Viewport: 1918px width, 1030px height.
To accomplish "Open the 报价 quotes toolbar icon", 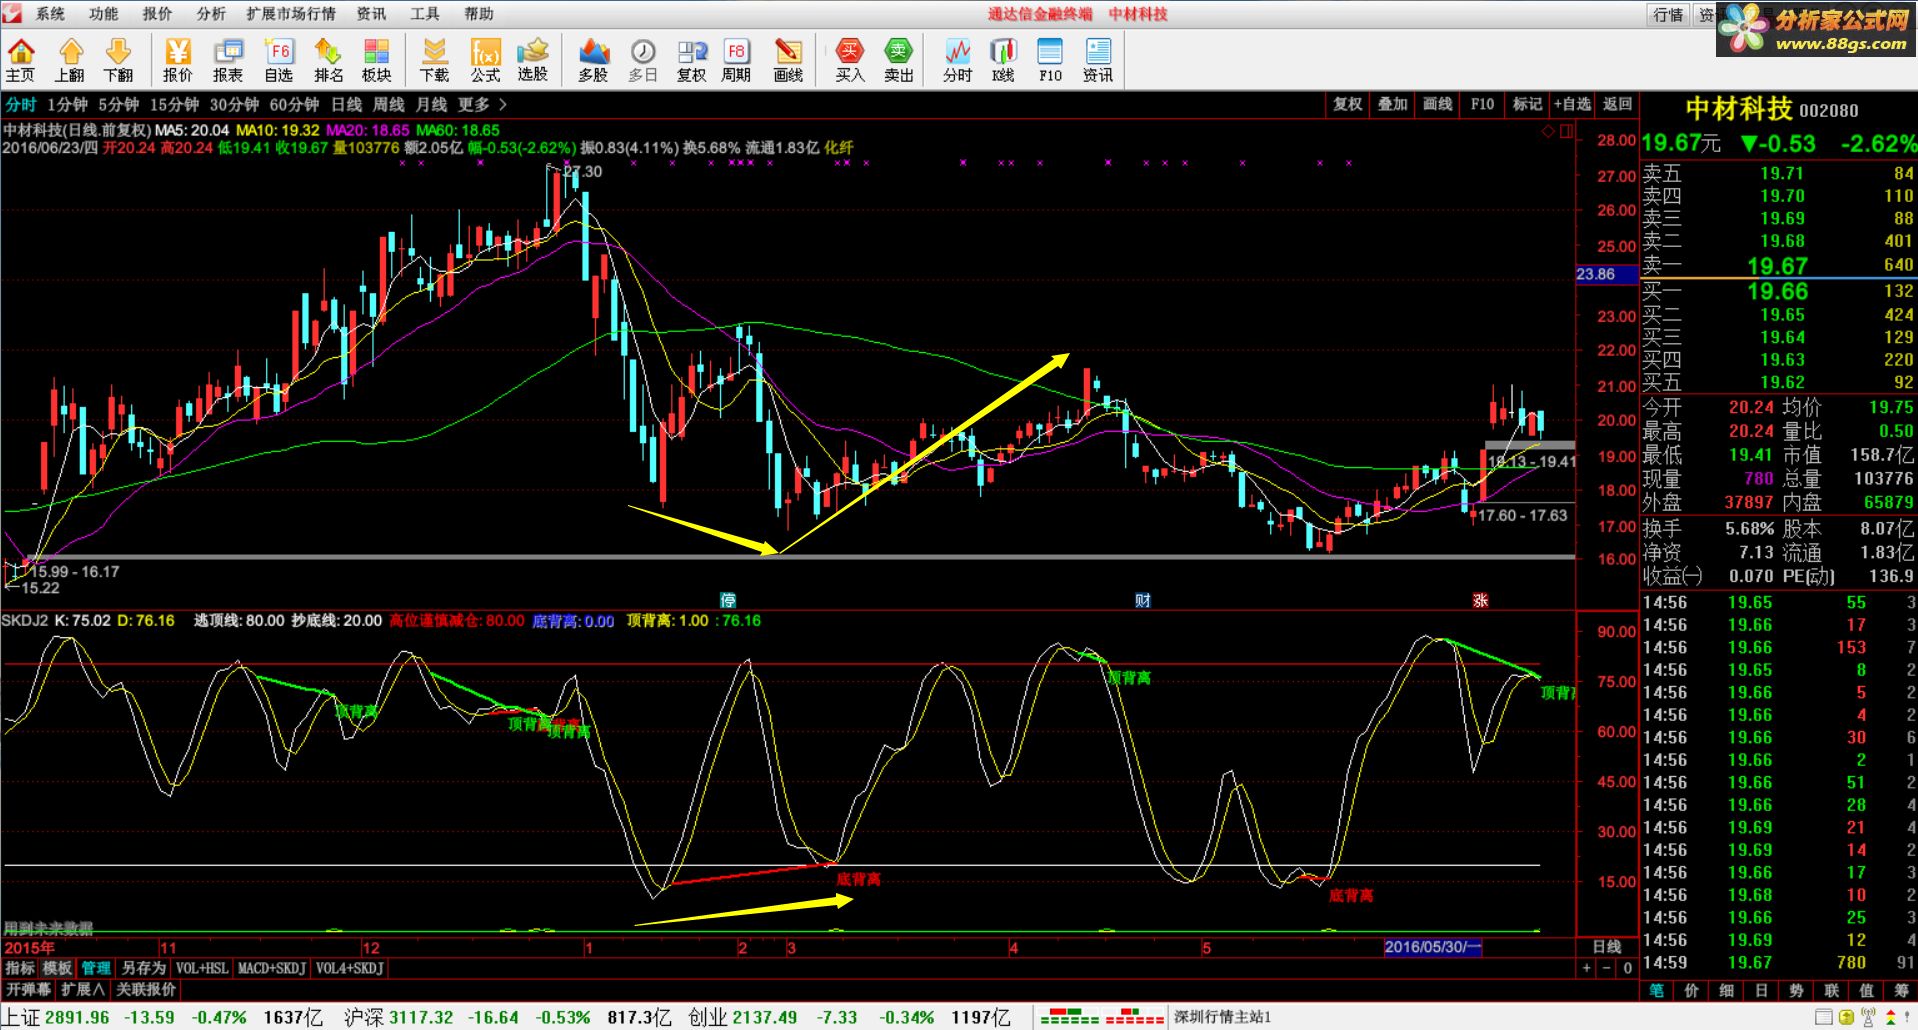I will [177, 60].
